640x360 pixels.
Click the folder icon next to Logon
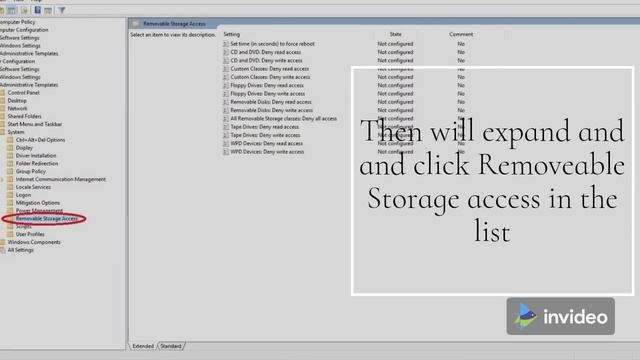[x=10, y=195]
